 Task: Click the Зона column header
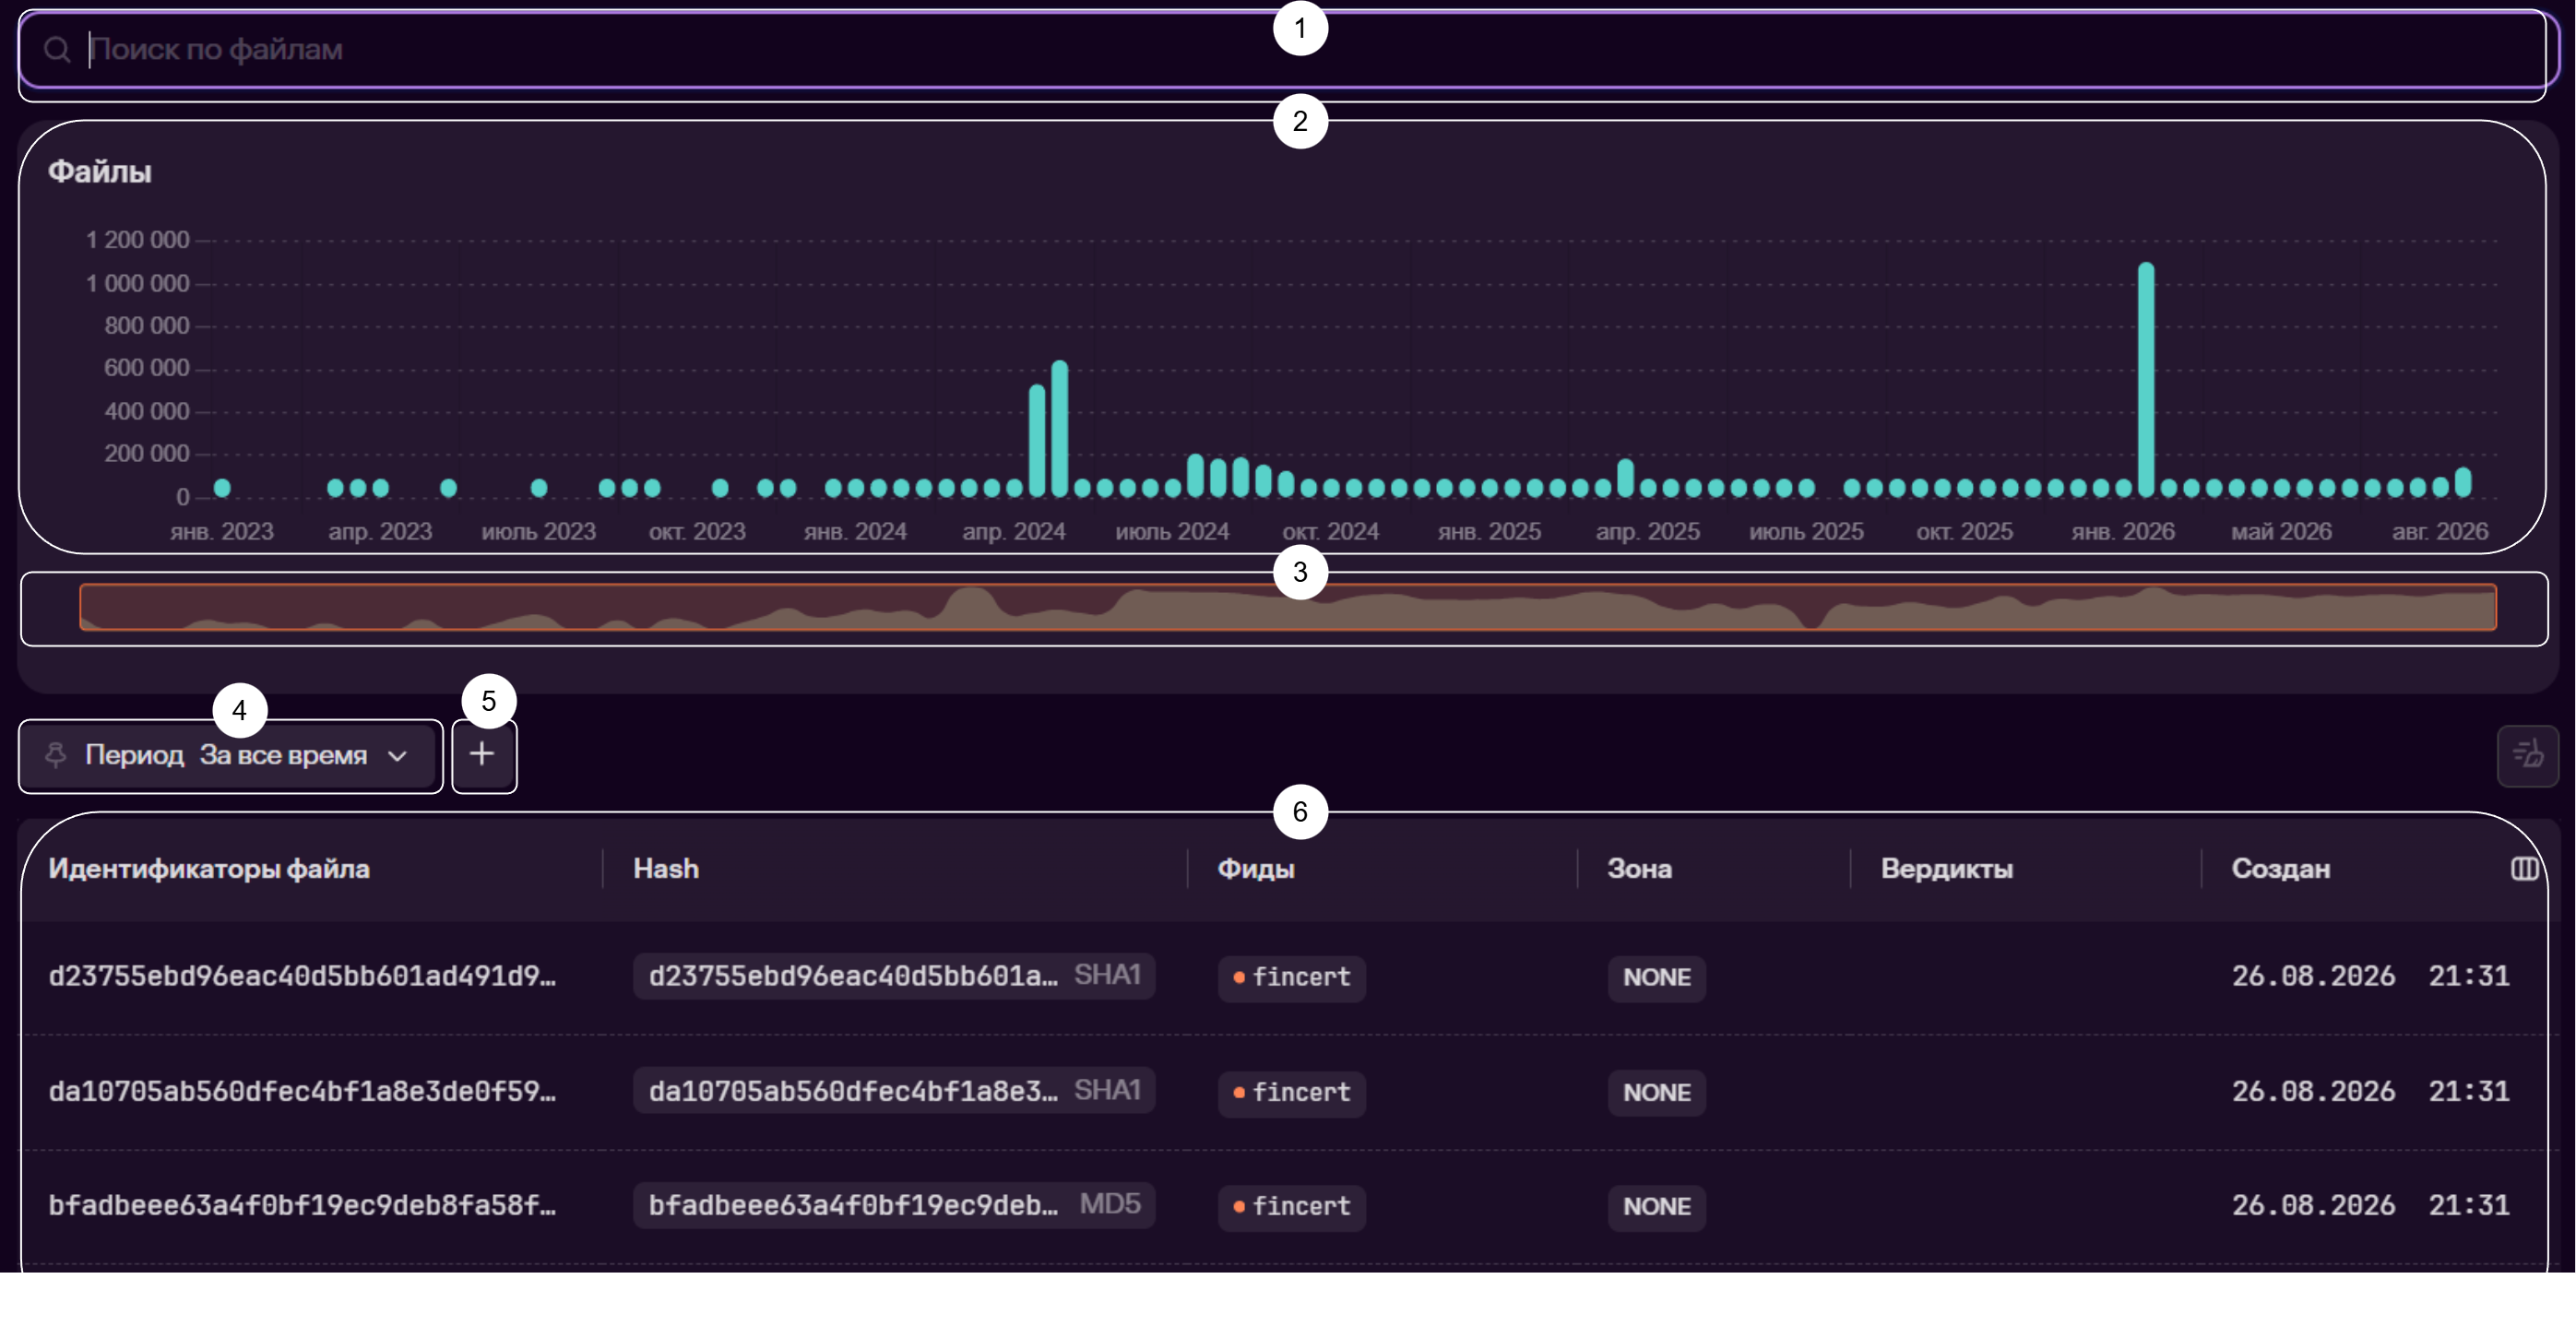1639,869
